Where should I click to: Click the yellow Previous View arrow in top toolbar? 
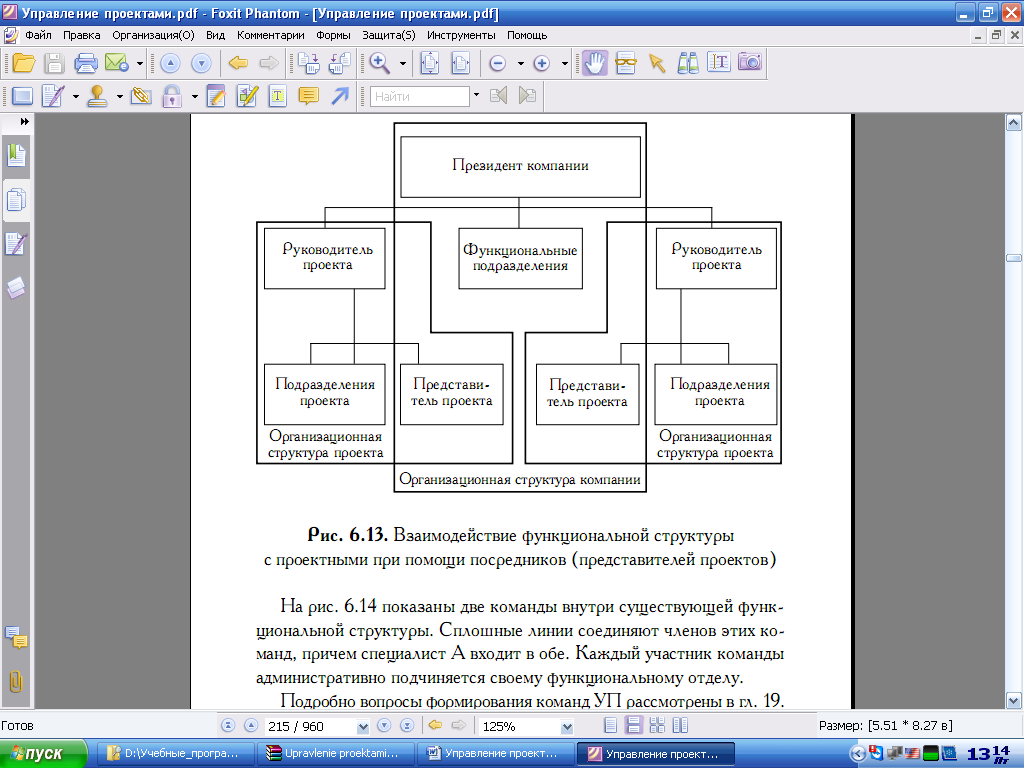(x=238, y=63)
